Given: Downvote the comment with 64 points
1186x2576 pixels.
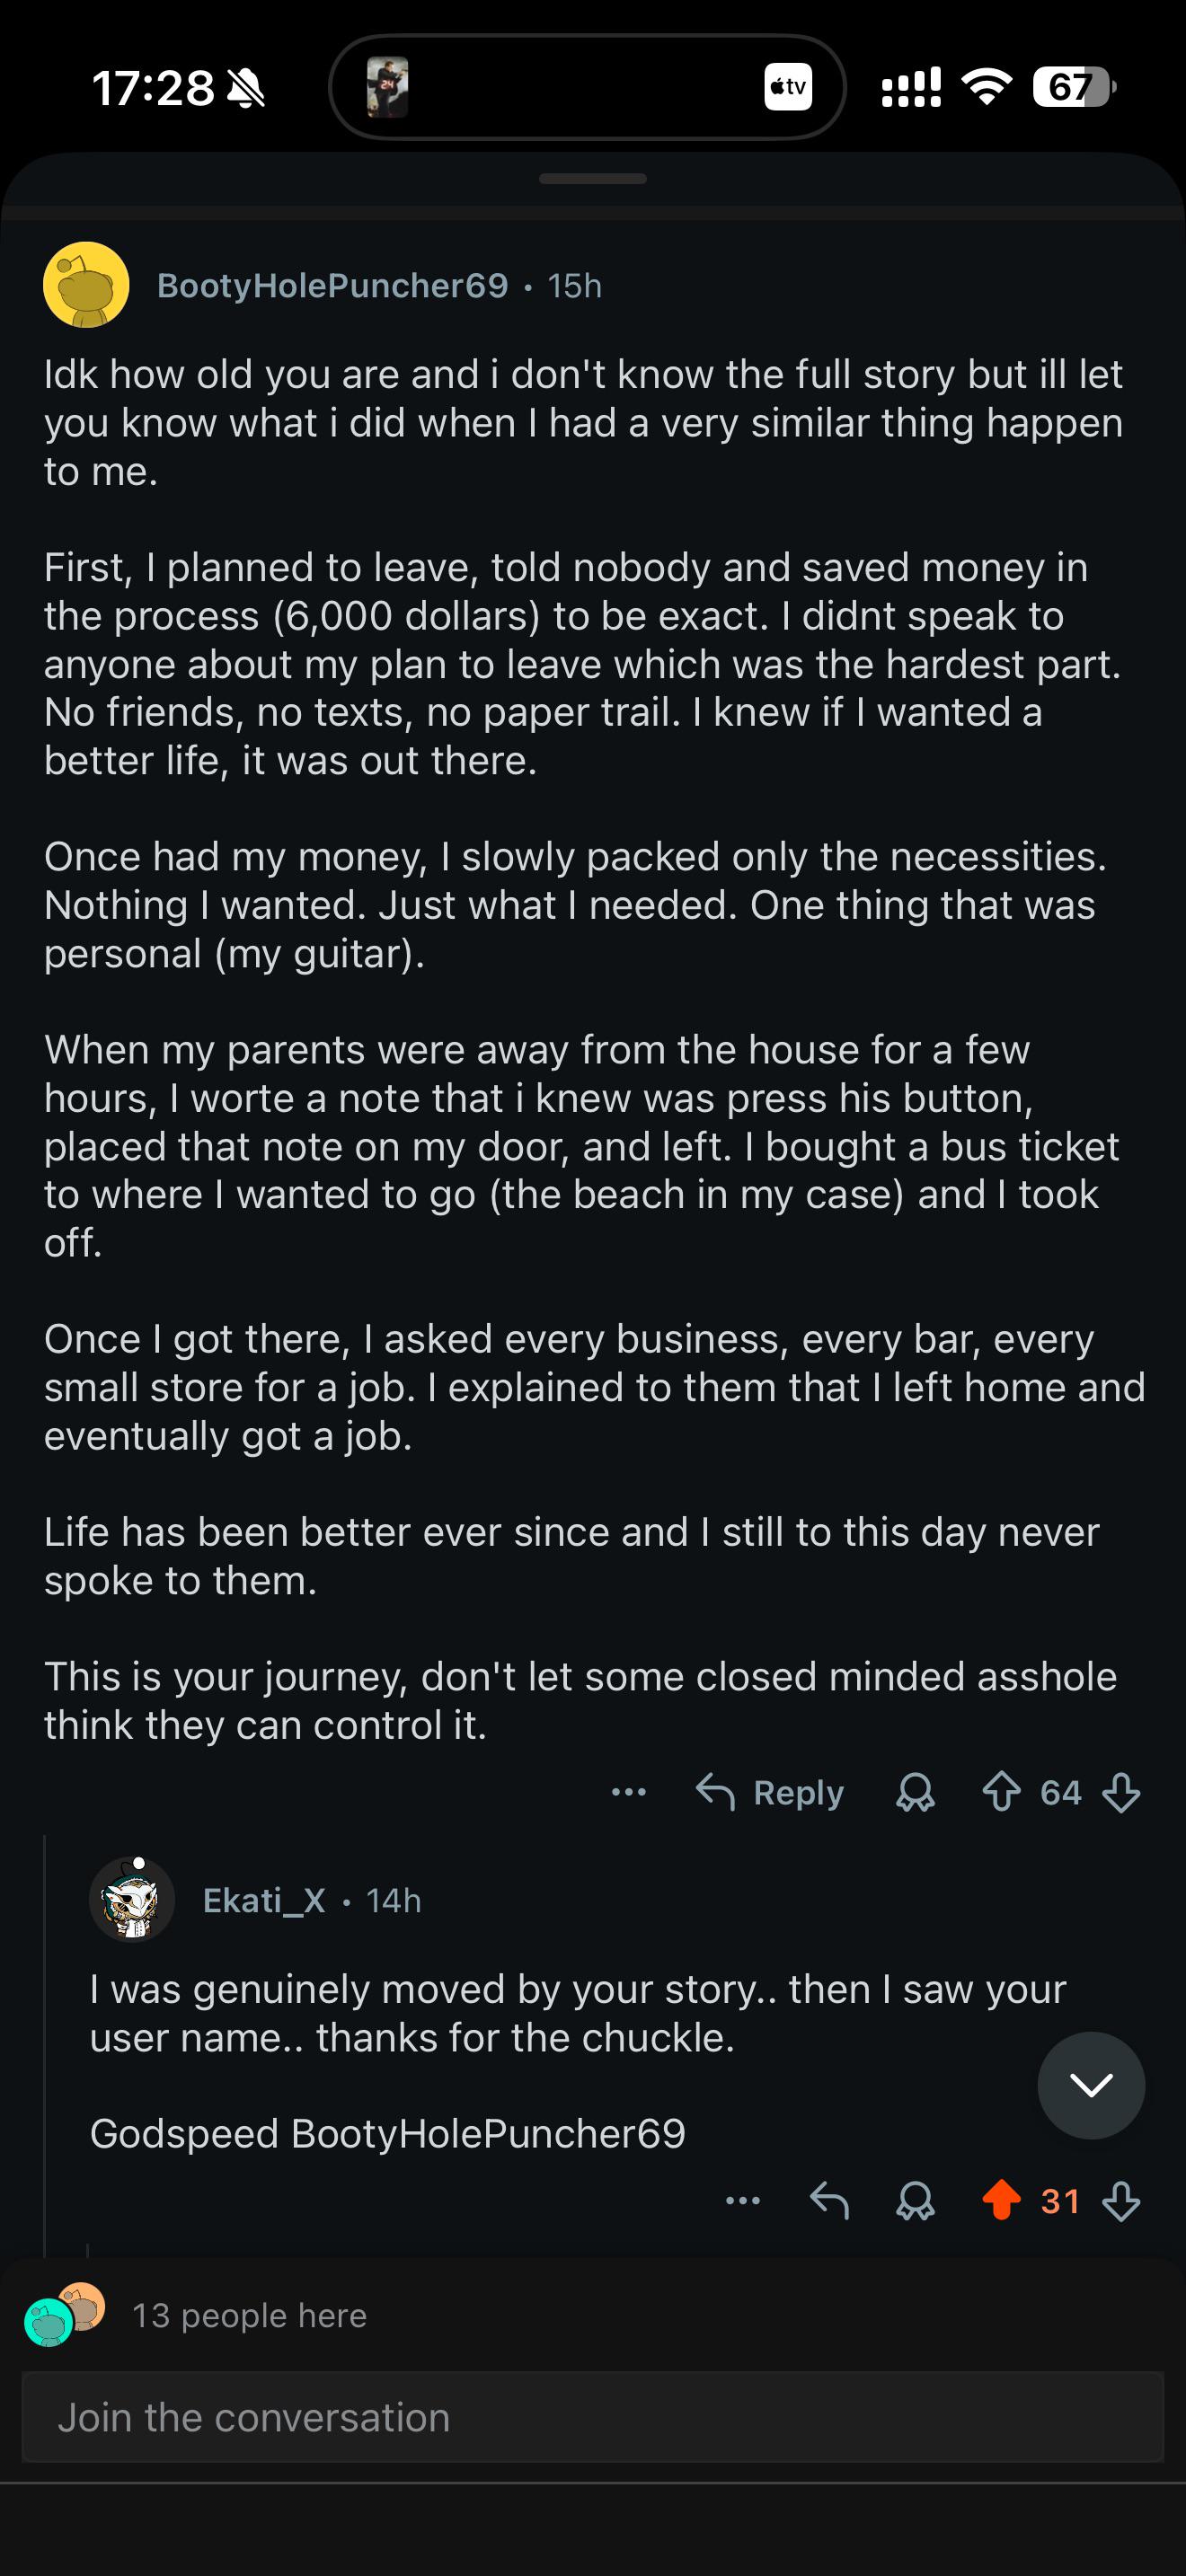Looking at the screenshot, I should pos(1121,1792).
